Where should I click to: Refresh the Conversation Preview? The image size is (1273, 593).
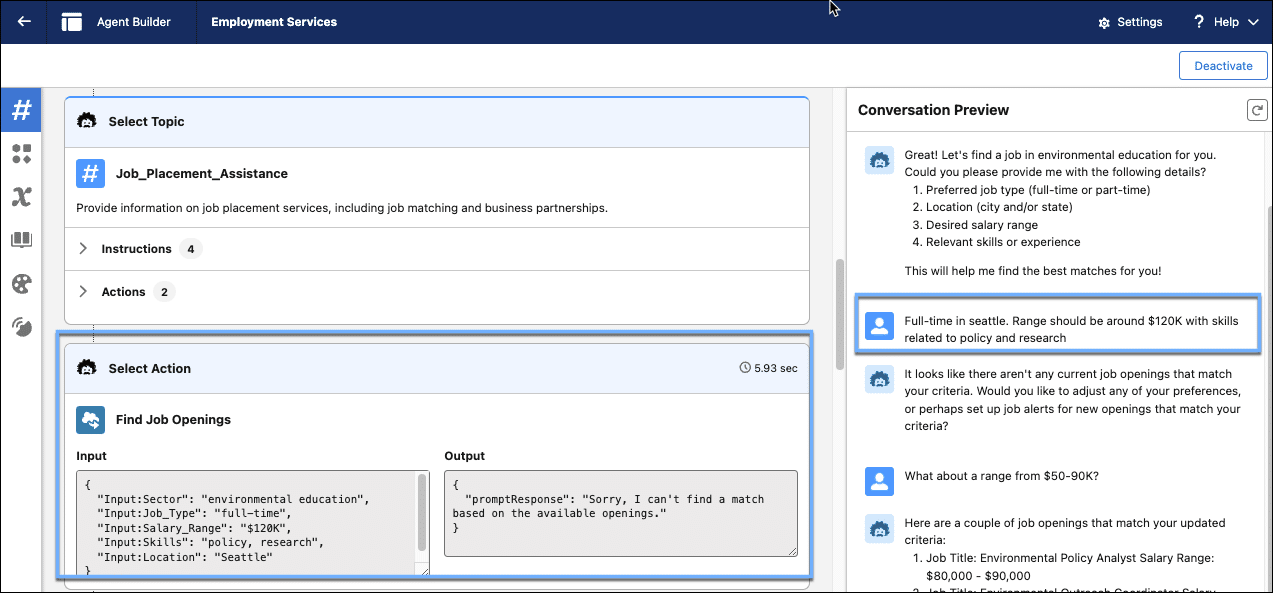1257,110
